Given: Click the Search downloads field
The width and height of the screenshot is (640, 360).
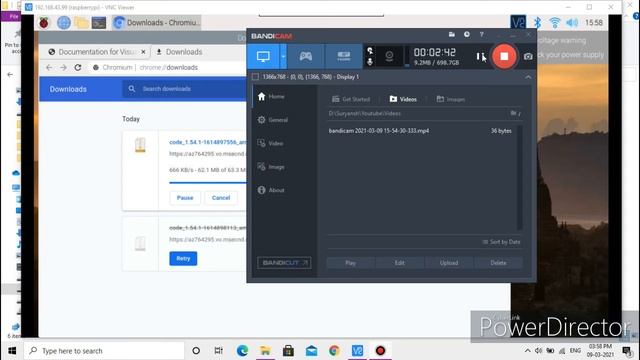Looking at the screenshot, I should click(184, 89).
